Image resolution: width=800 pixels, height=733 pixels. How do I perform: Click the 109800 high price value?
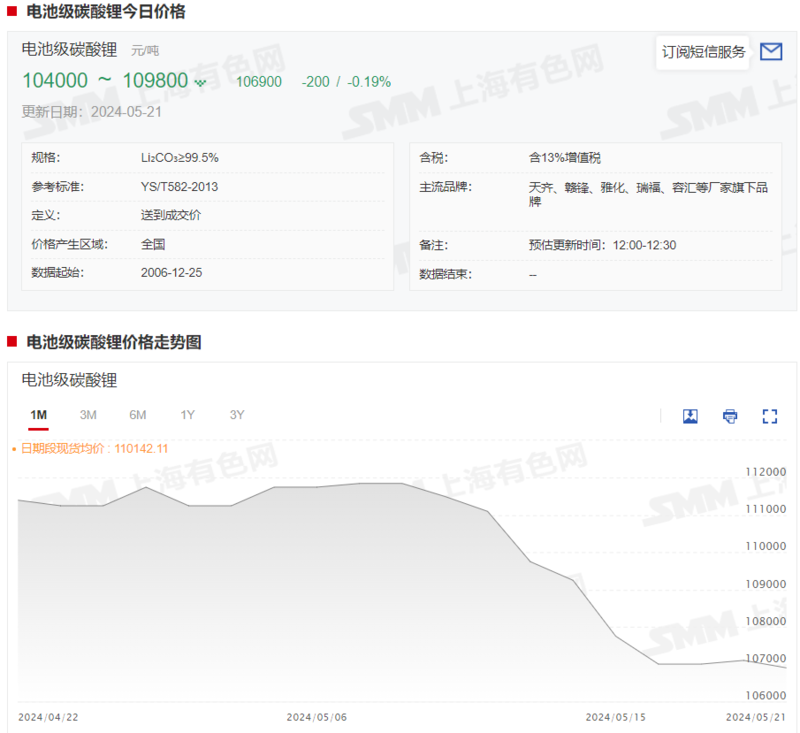pyautogui.click(x=155, y=81)
